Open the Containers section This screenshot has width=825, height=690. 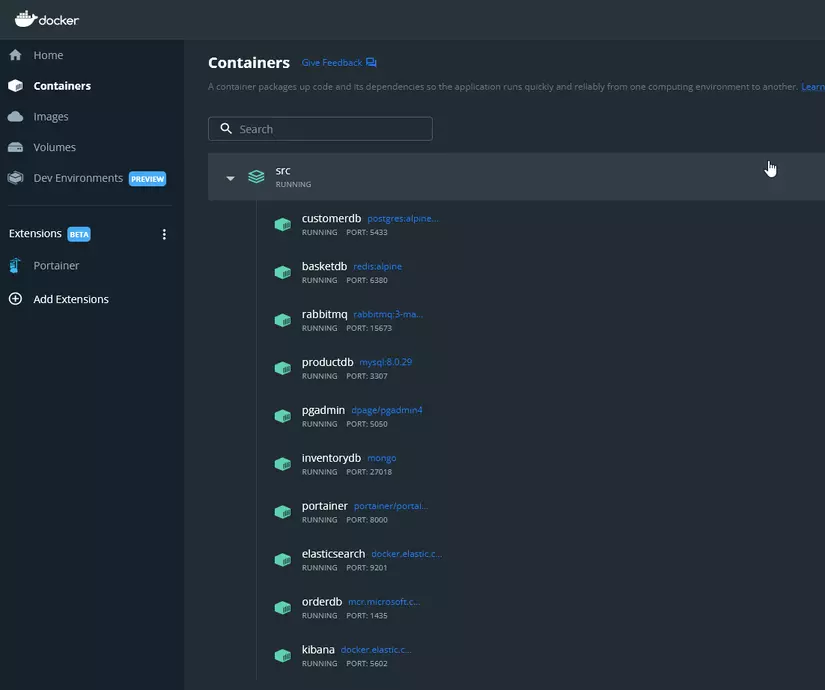(62, 86)
